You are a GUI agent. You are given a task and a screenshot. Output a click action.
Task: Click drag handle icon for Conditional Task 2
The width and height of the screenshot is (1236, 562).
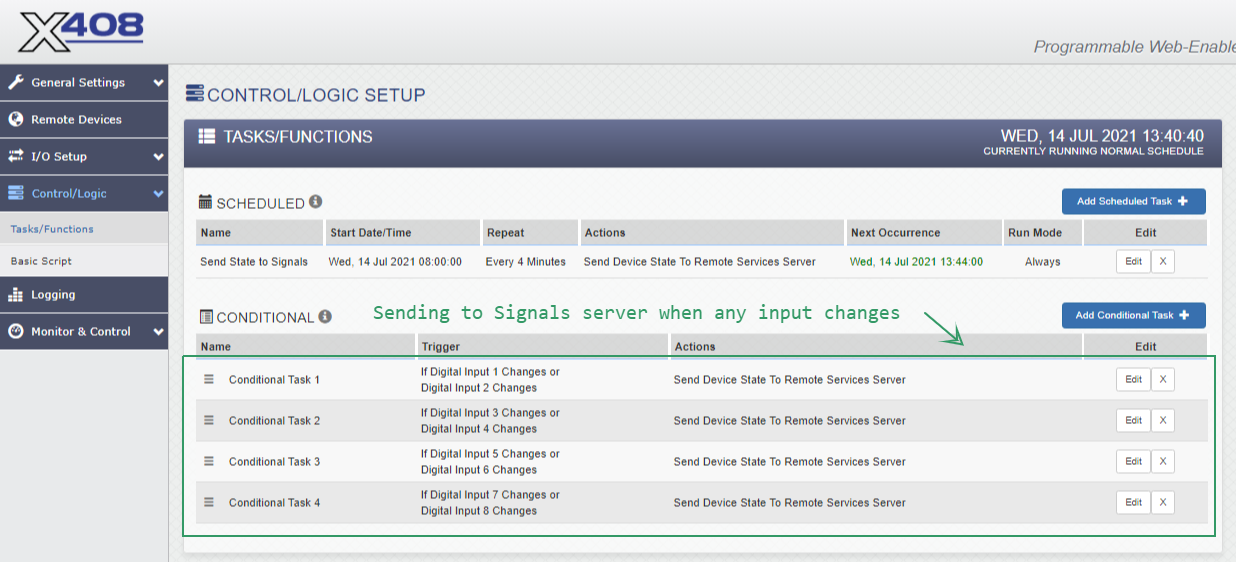coord(209,420)
